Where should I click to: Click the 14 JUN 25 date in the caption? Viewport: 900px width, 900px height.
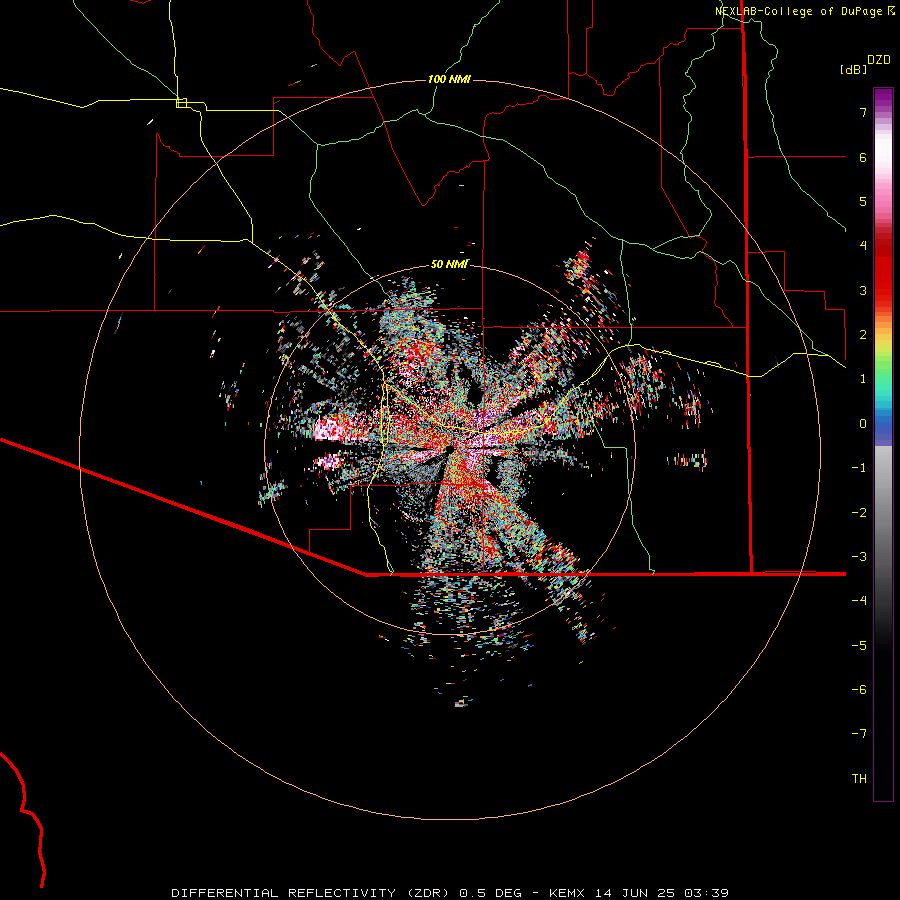tap(634, 893)
